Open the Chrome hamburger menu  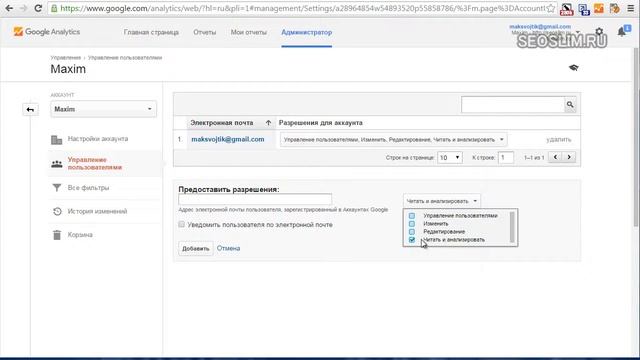pos(631,8)
